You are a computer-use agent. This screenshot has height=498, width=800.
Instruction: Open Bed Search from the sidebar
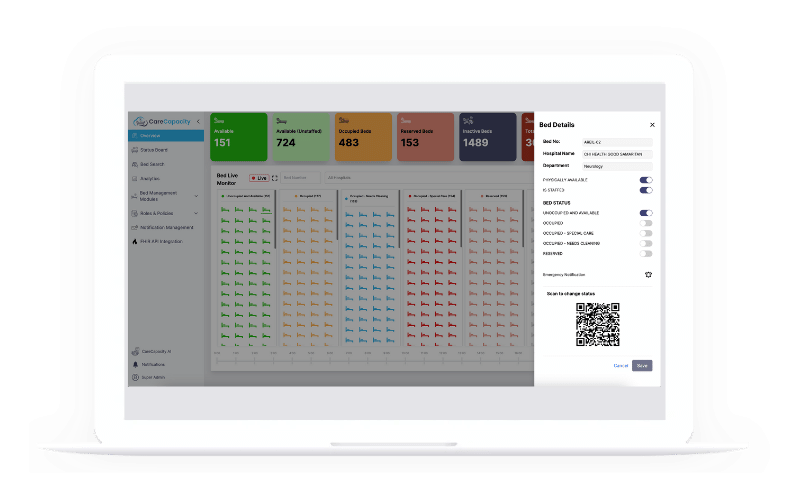[x=152, y=164]
